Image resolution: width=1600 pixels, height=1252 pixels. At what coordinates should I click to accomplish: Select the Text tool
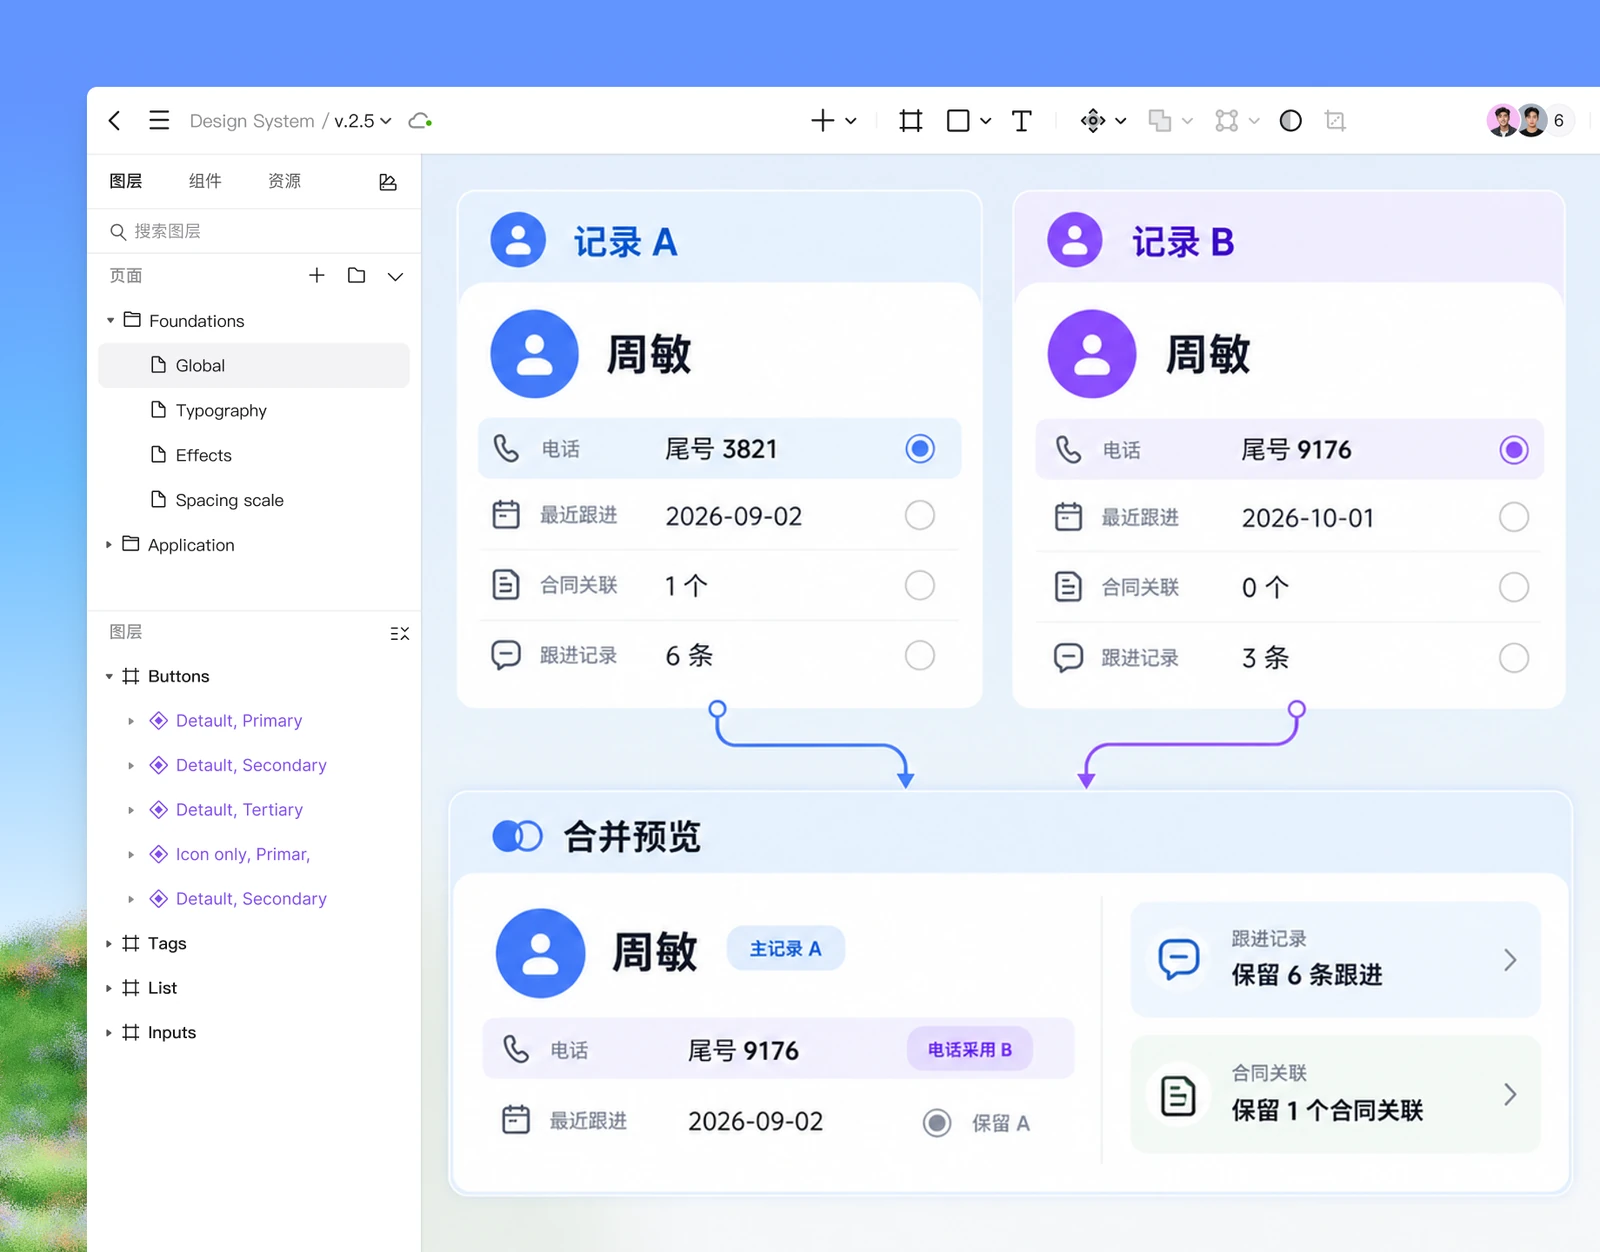tap(1021, 121)
